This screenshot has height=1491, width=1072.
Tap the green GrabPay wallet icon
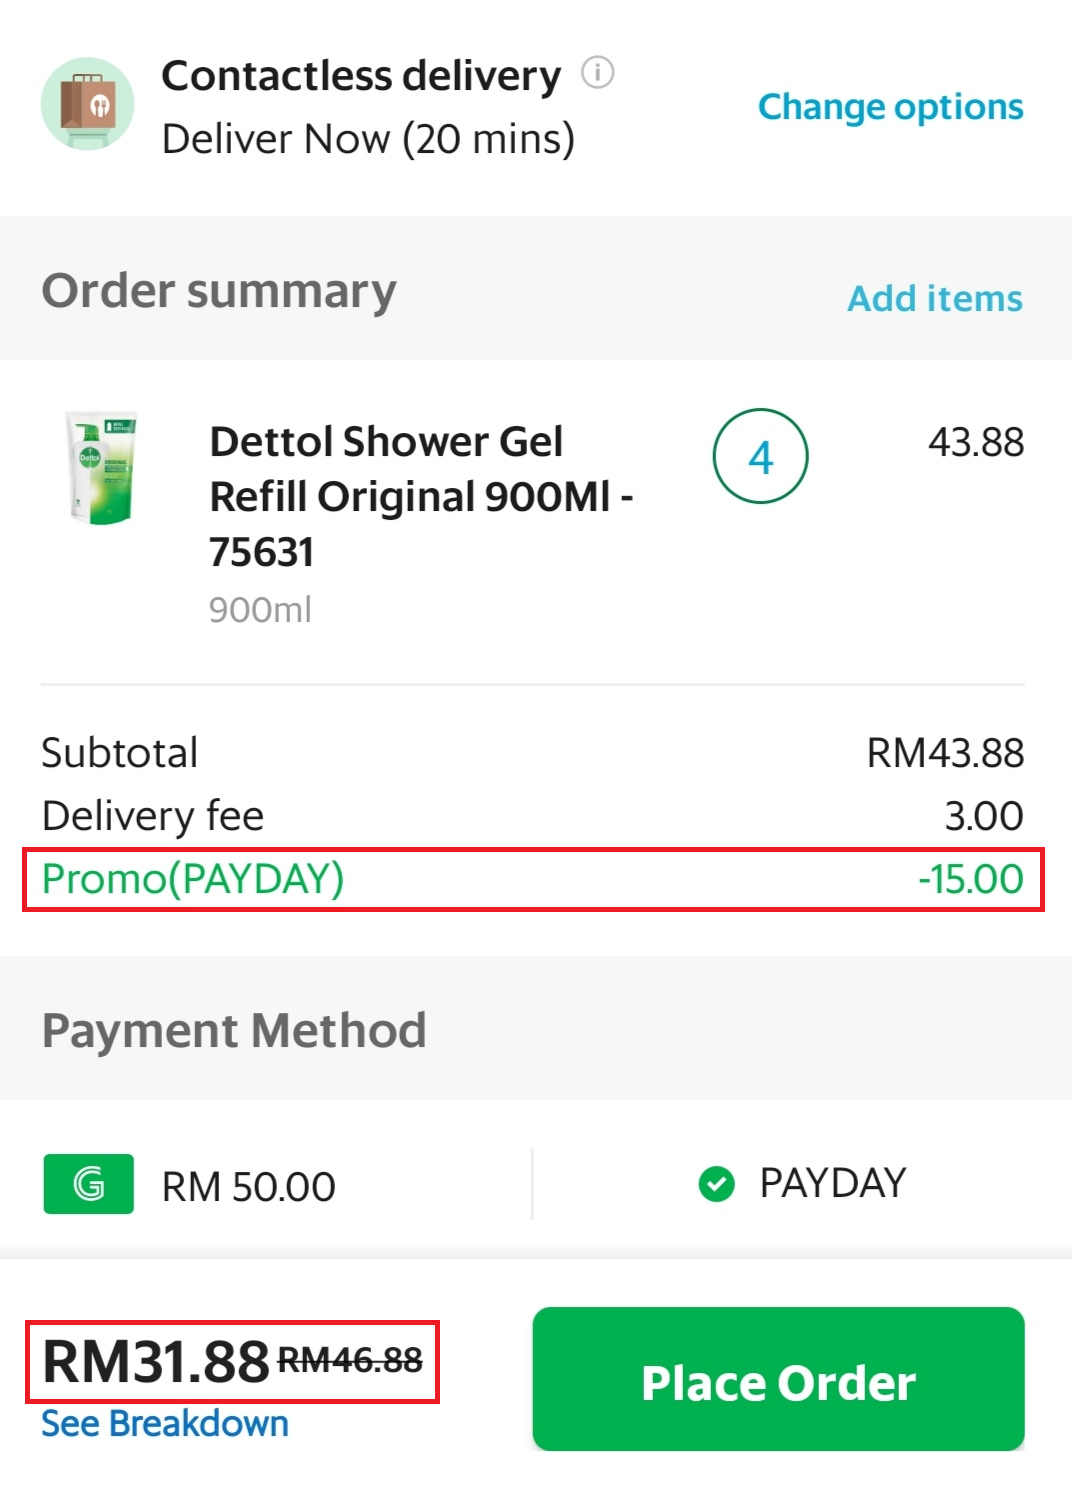pos(89,1184)
